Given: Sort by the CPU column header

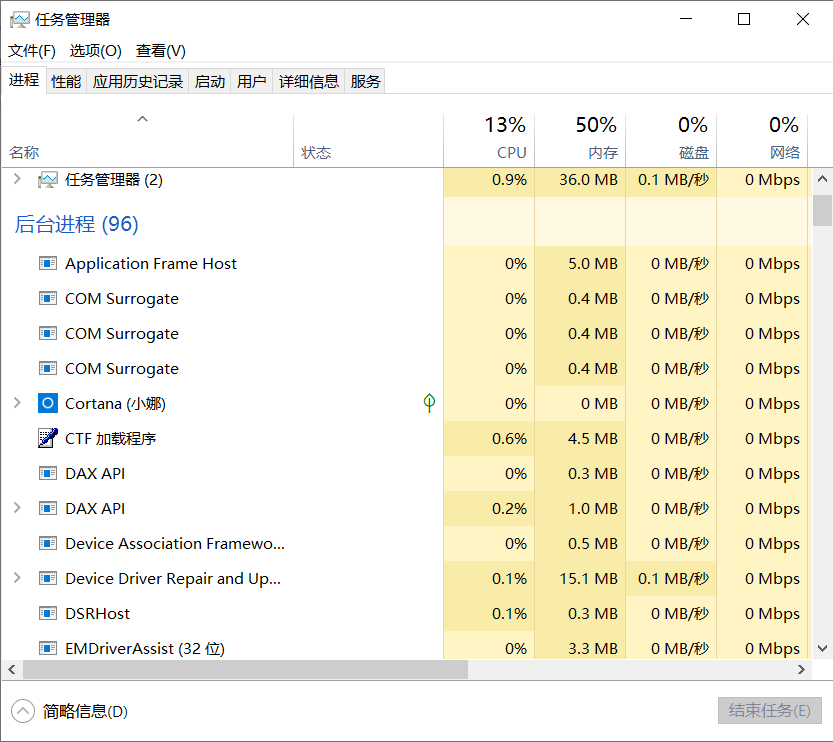Looking at the screenshot, I should (489, 141).
